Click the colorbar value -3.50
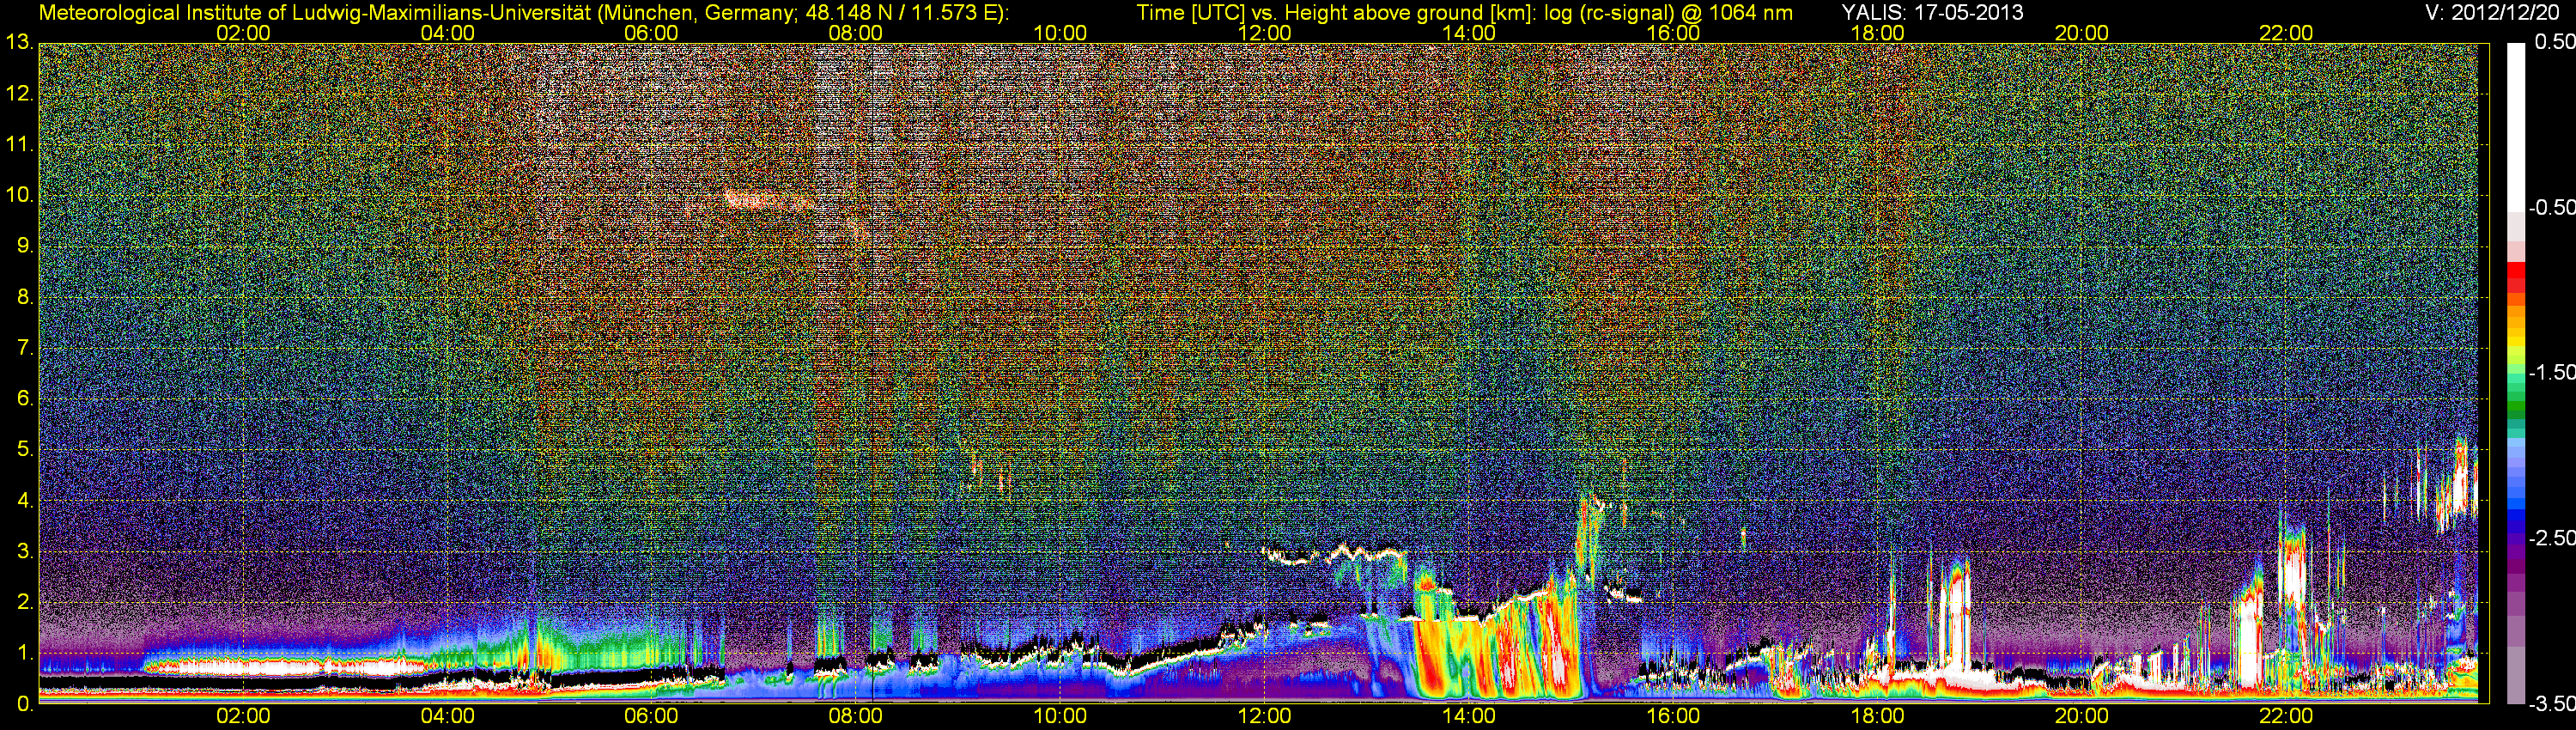The height and width of the screenshot is (730, 2576). pyautogui.click(x=2552, y=704)
